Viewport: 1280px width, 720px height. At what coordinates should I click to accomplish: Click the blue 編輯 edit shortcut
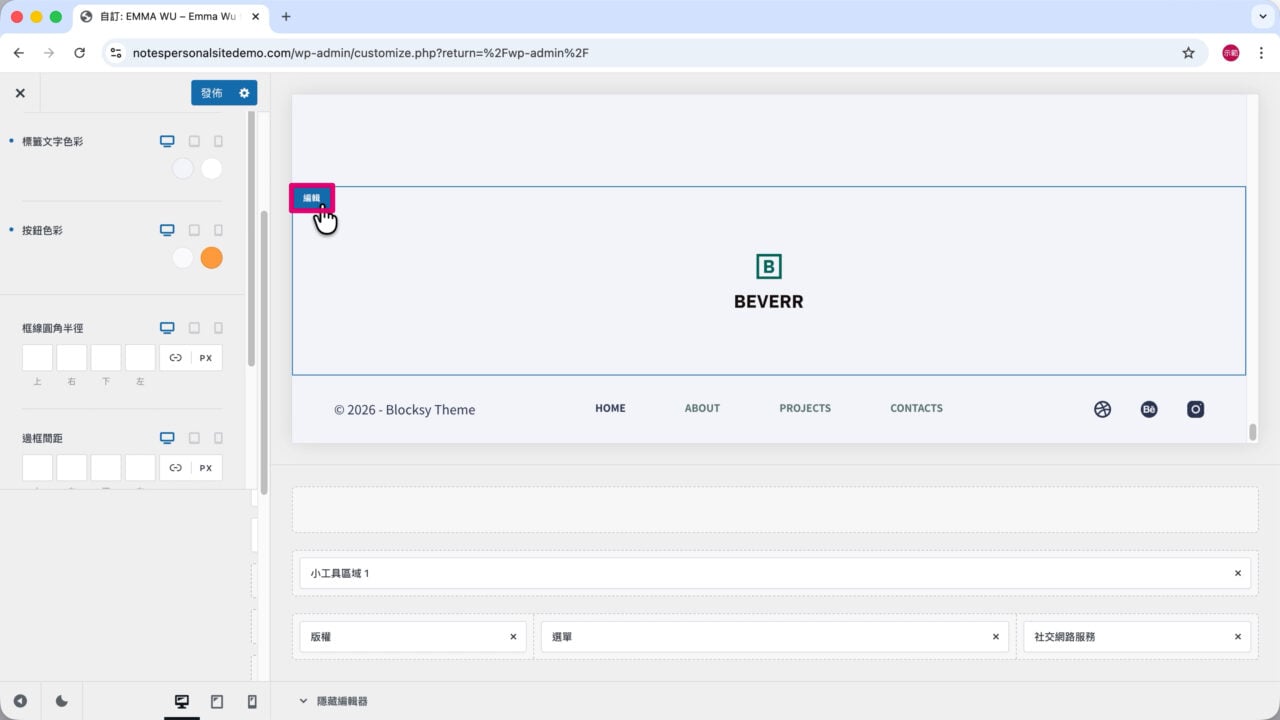pos(312,198)
